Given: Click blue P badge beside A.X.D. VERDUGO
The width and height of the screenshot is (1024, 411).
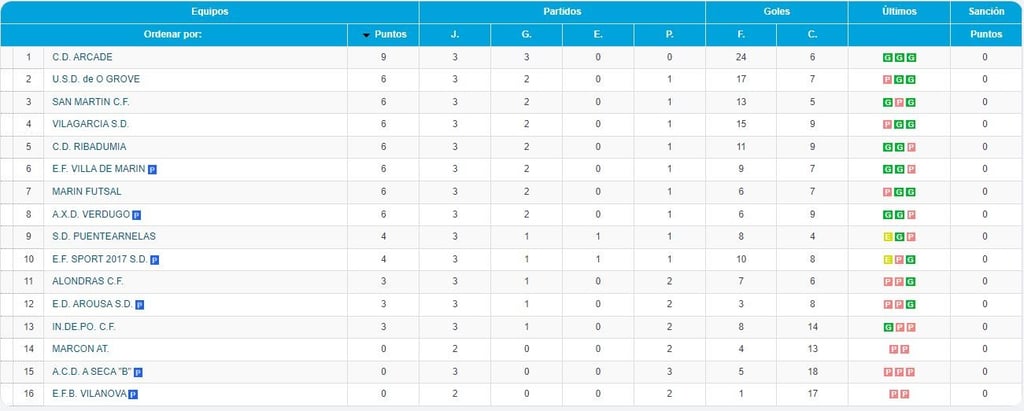Looking at the screenshot, I should [x=136, y=214].
